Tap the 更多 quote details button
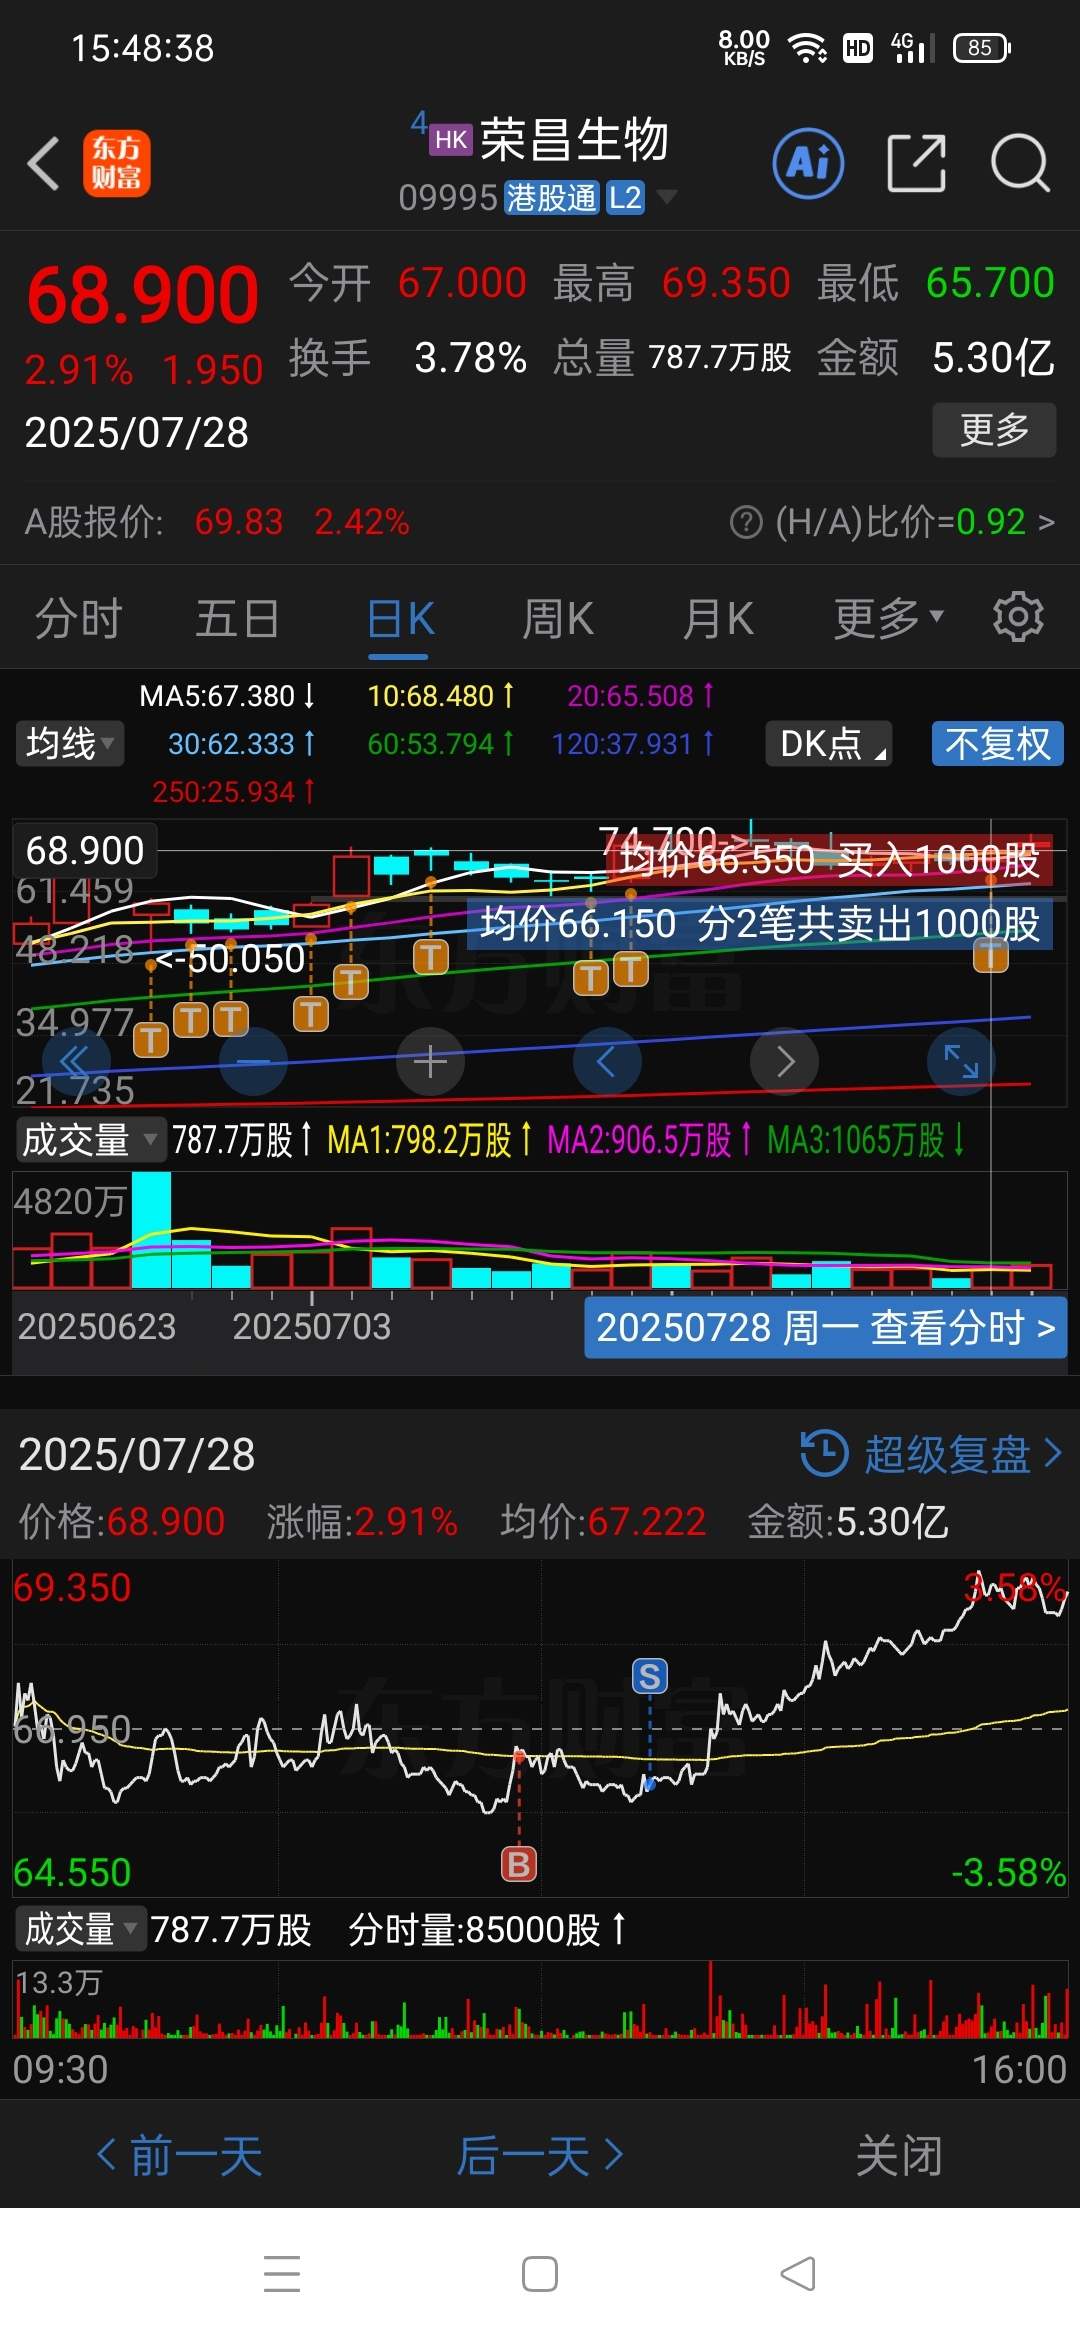 994,430
